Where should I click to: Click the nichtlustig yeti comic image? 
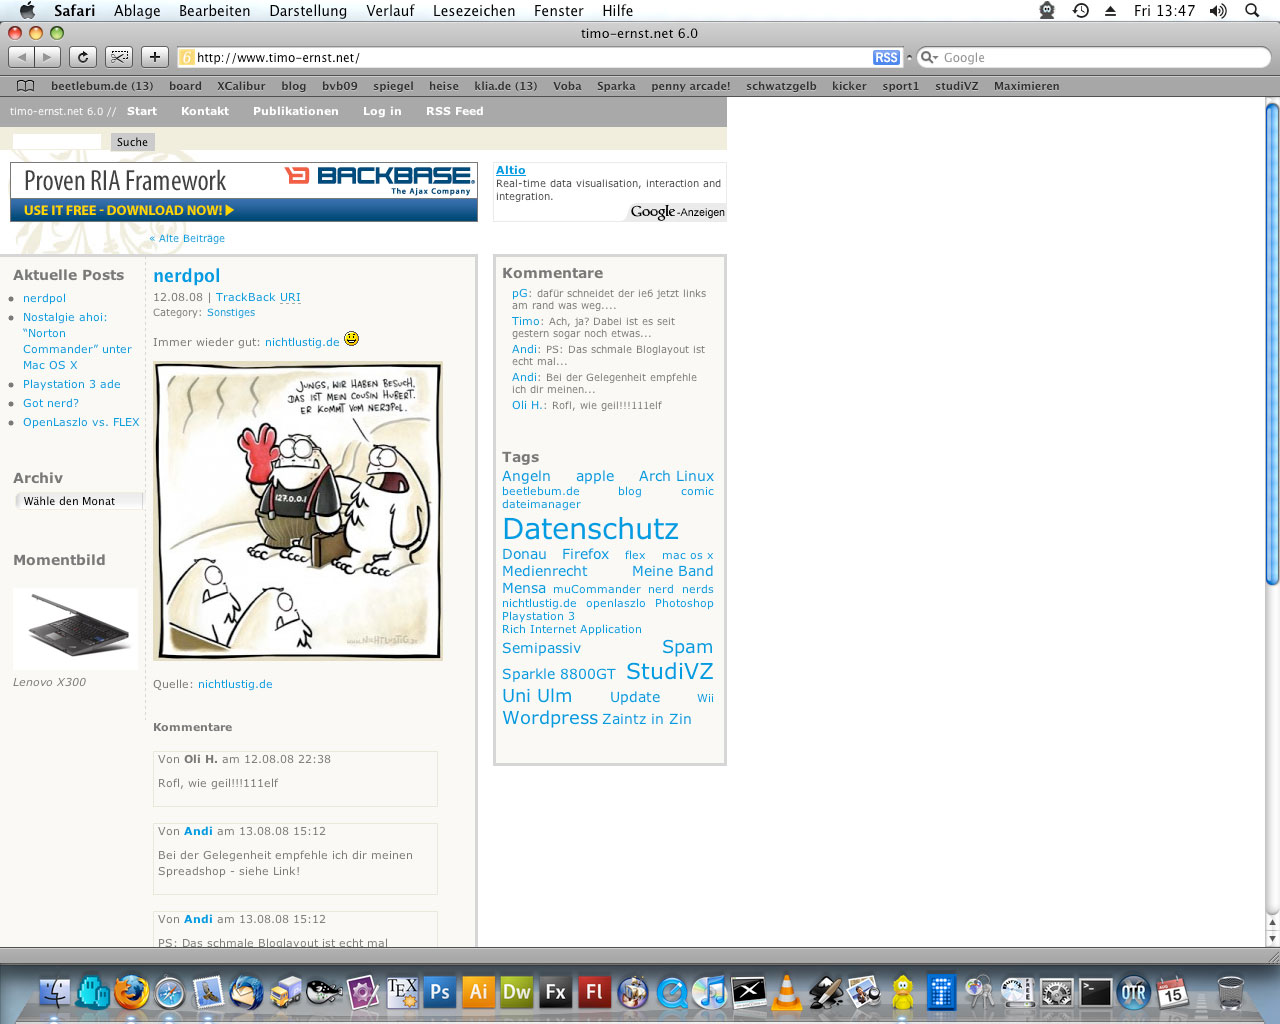pos(297,511)
